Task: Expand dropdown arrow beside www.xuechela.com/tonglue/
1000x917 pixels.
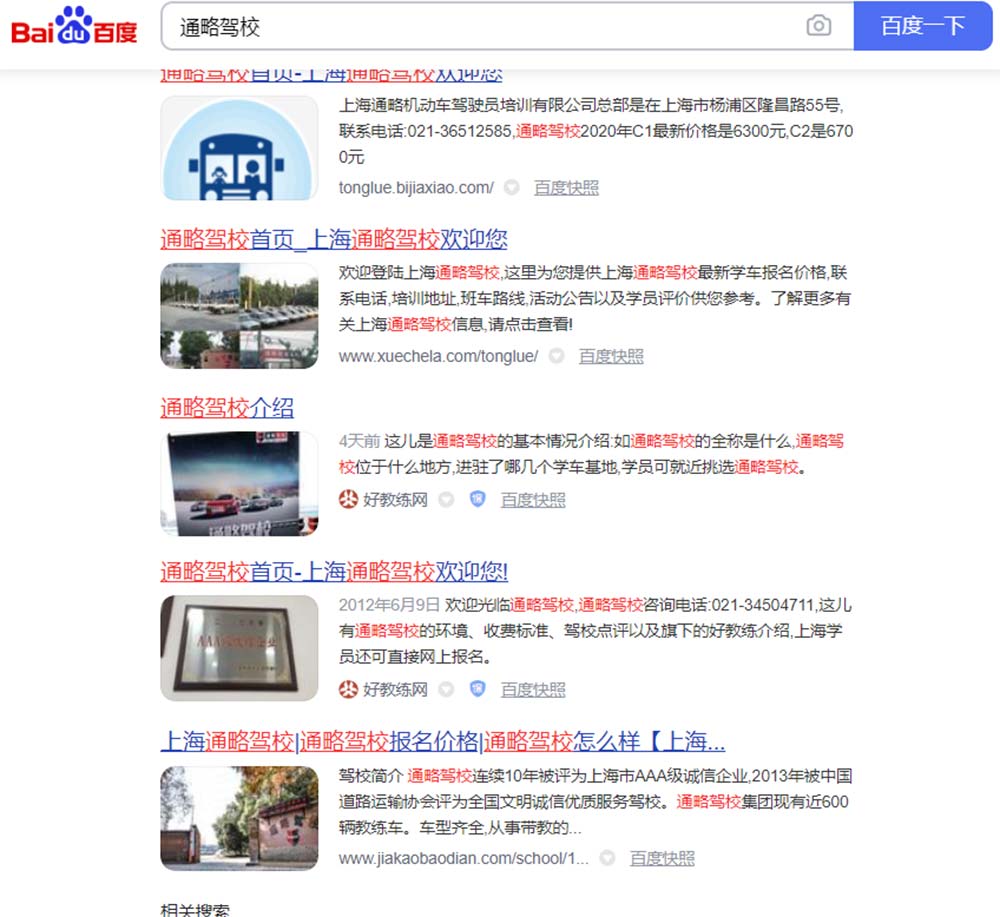Action: 556,356
